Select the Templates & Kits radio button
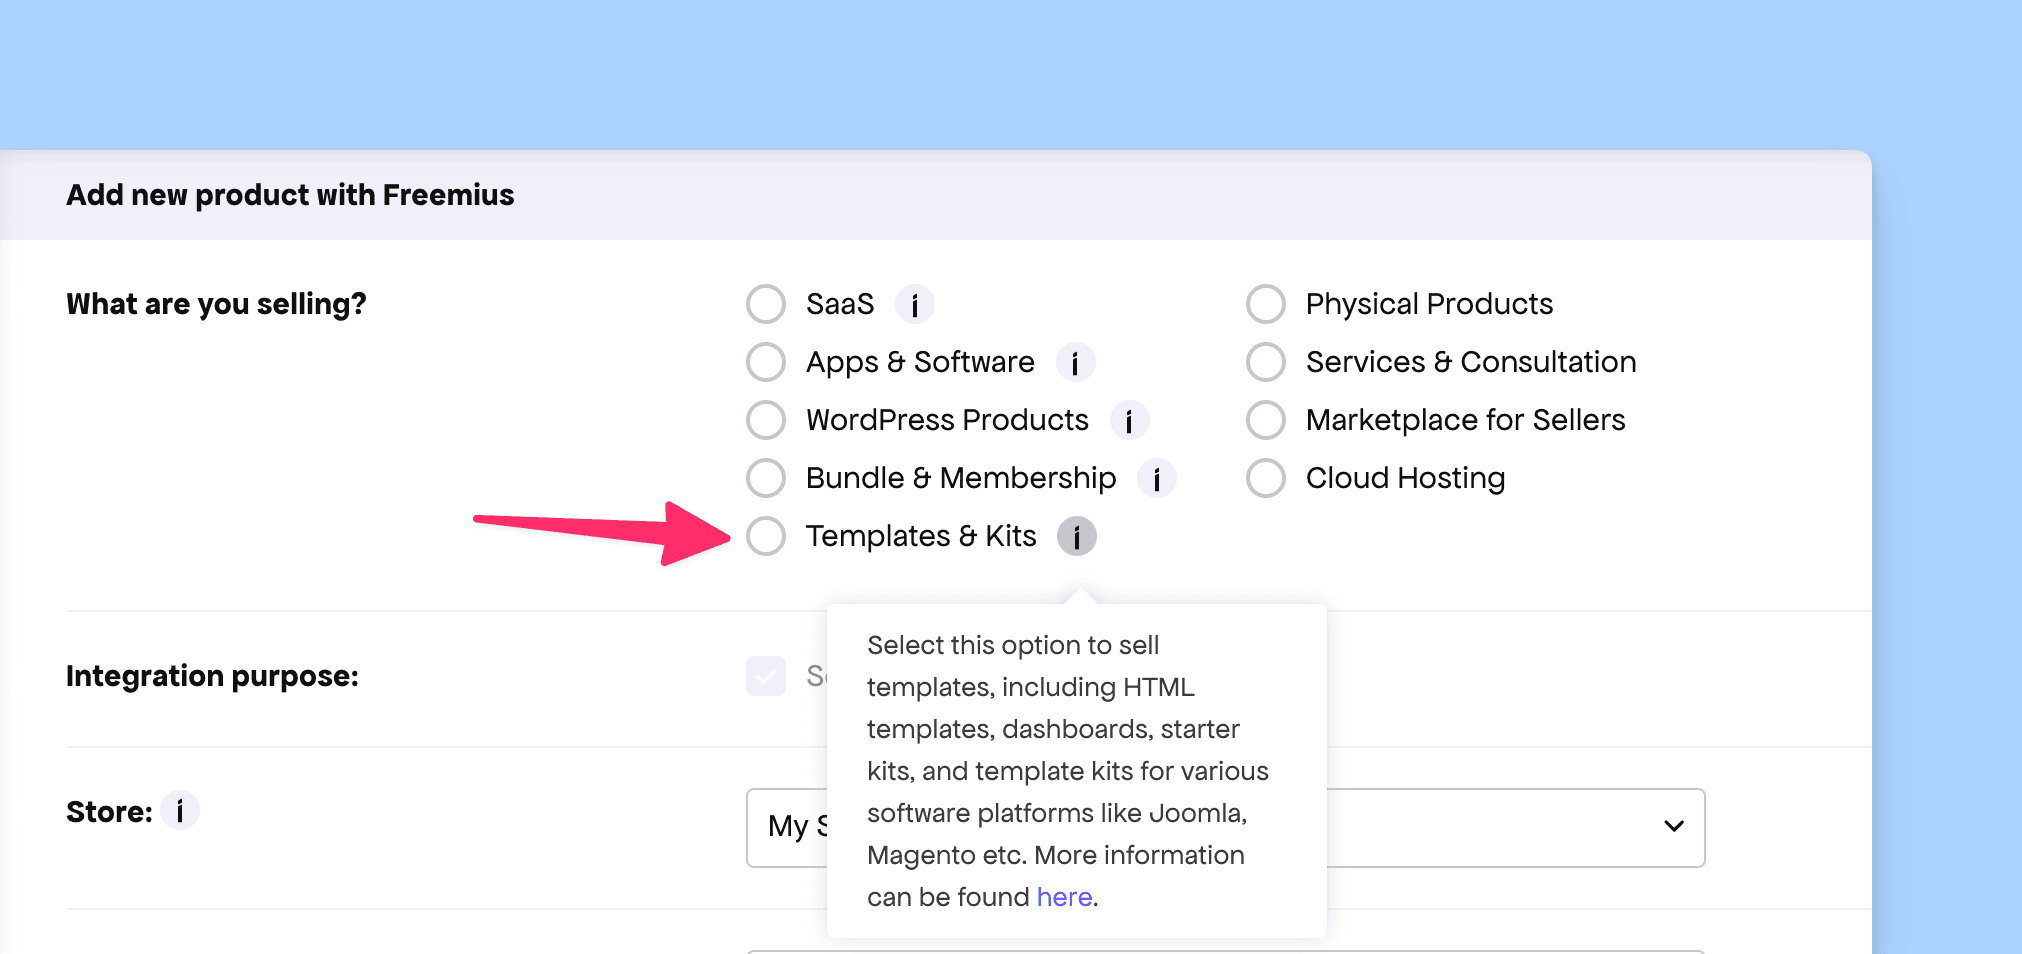 pyautogui.click(x=766, y=536)
